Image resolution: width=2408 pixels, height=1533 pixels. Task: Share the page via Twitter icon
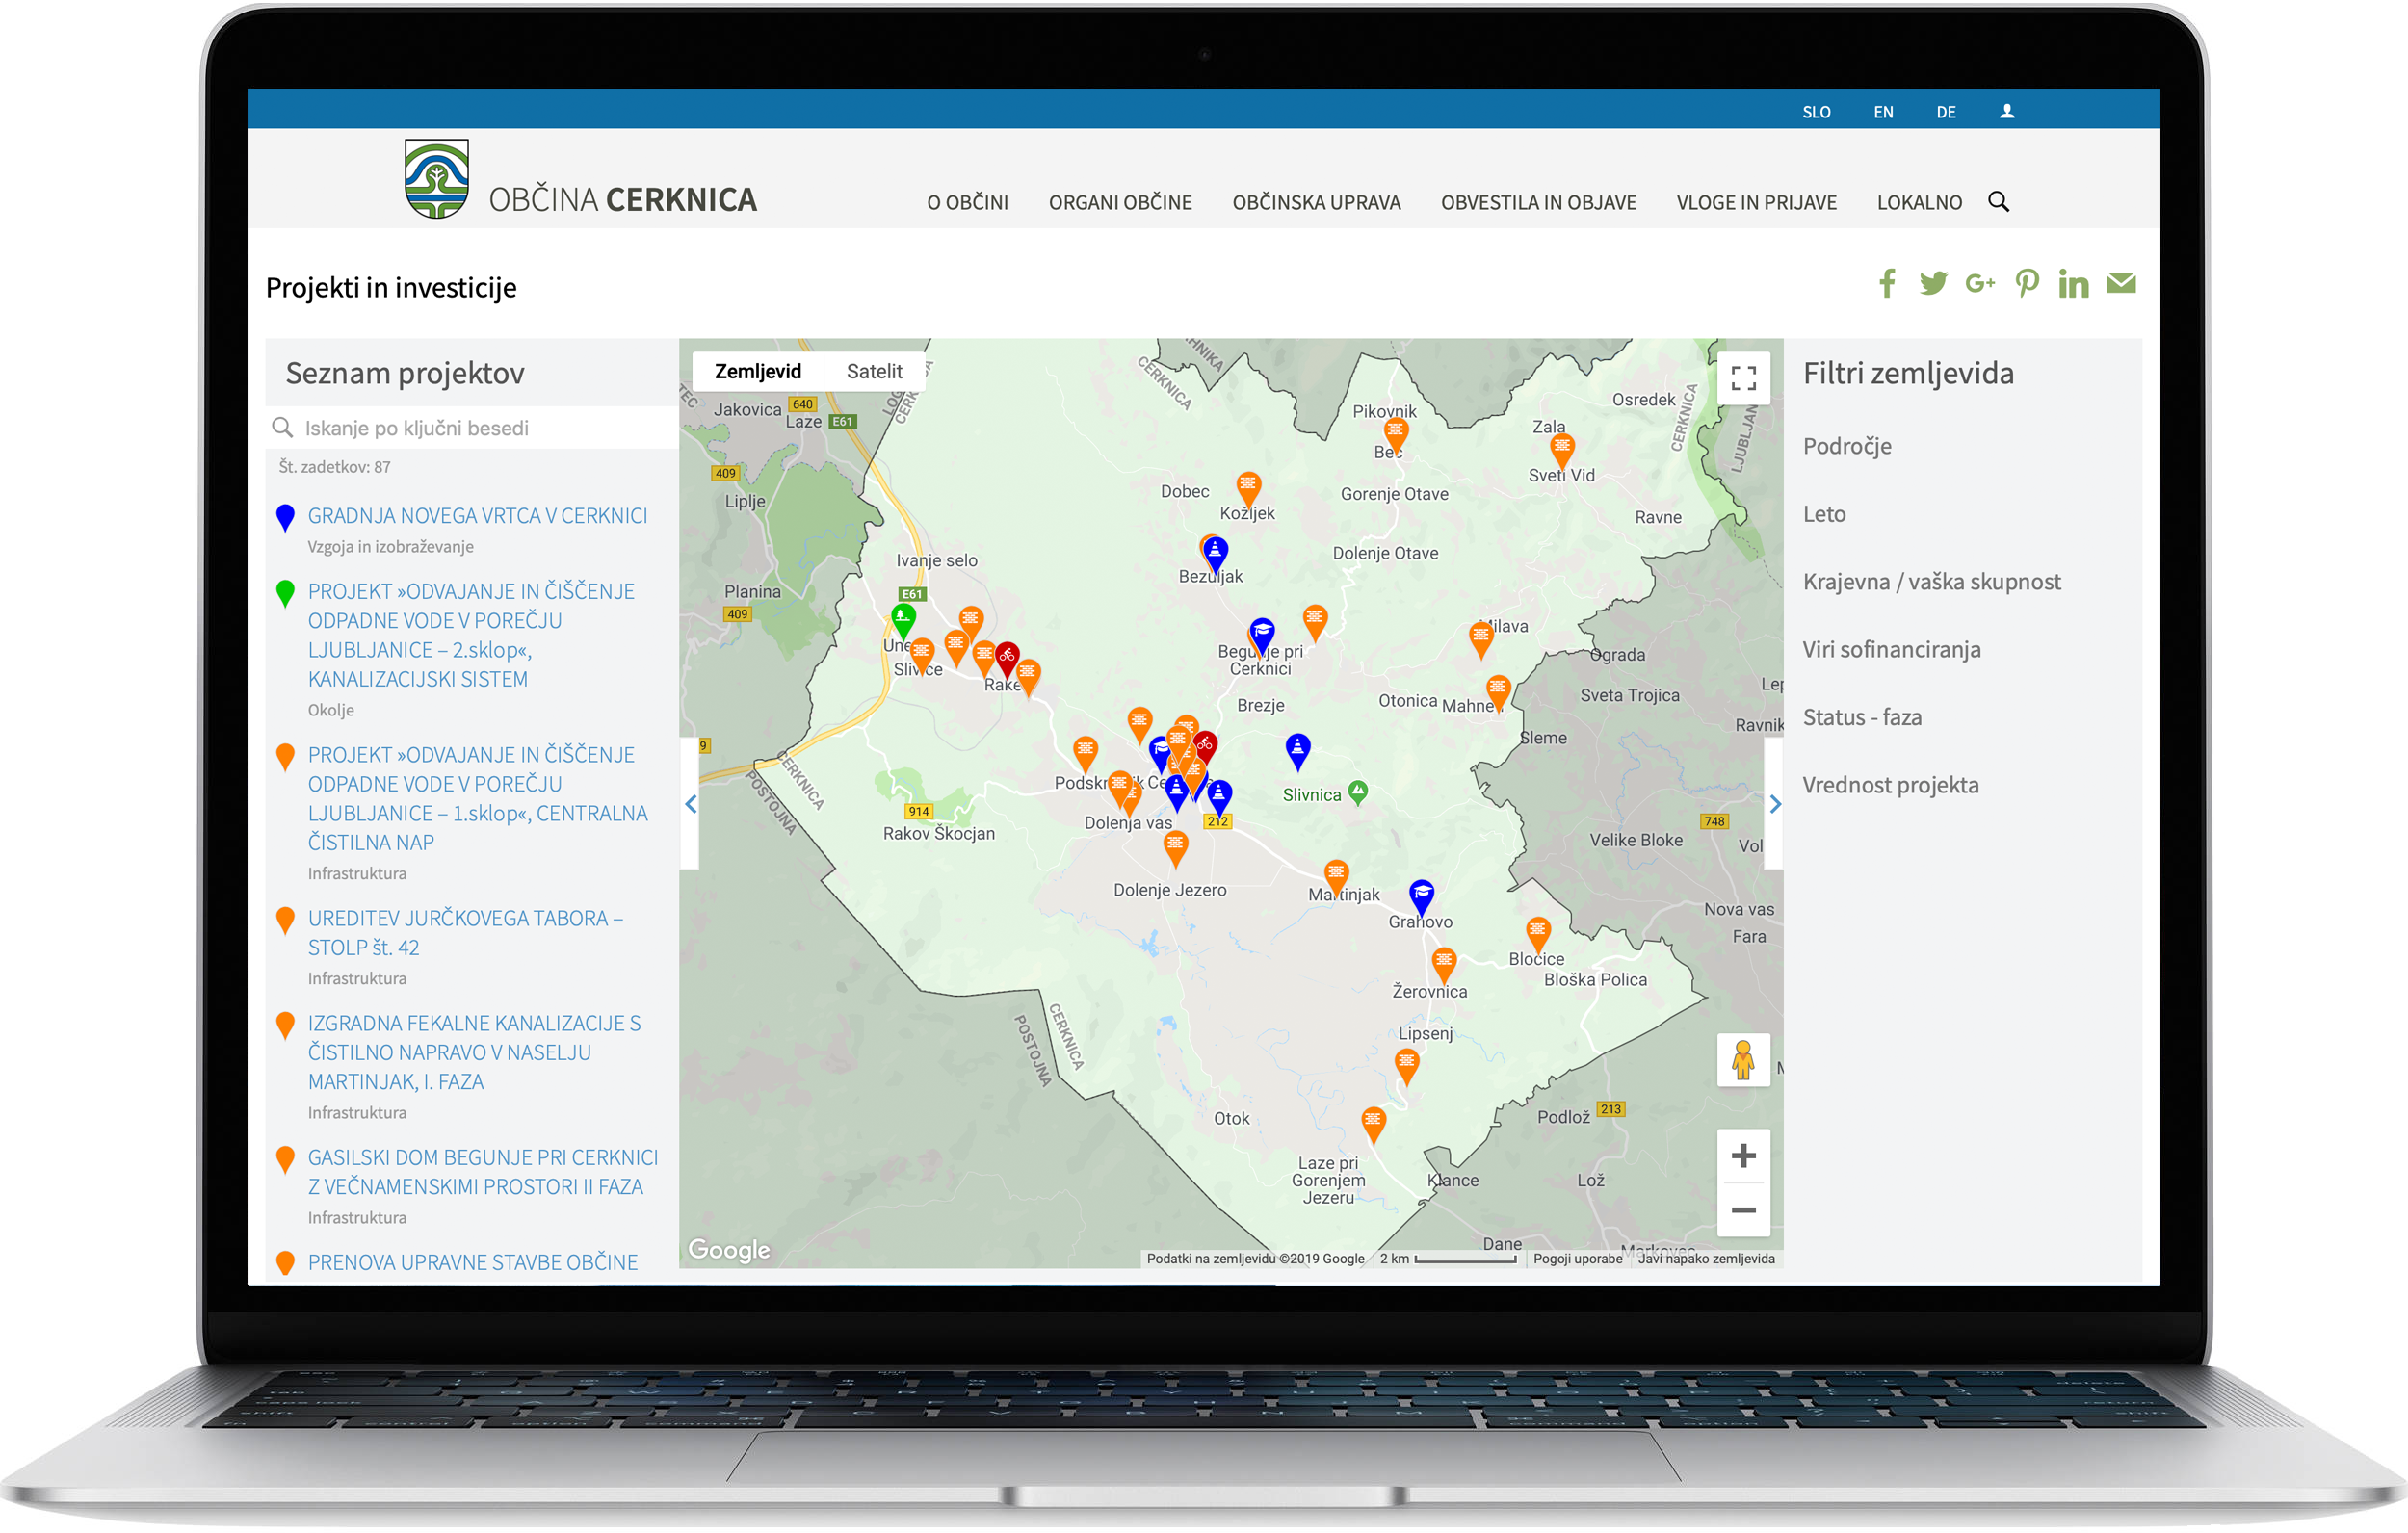tap(1932, 284)
